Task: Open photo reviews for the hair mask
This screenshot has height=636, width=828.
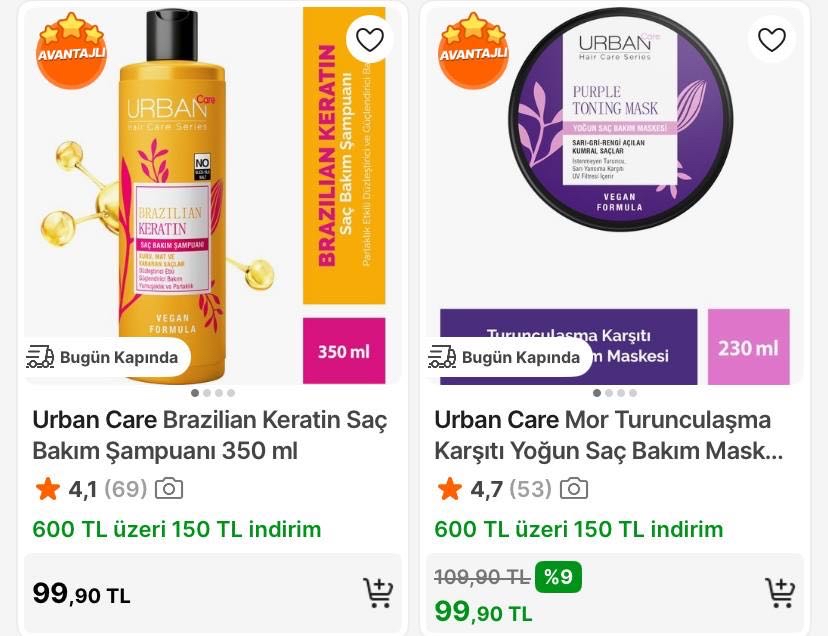Action: tap(574, 489)
